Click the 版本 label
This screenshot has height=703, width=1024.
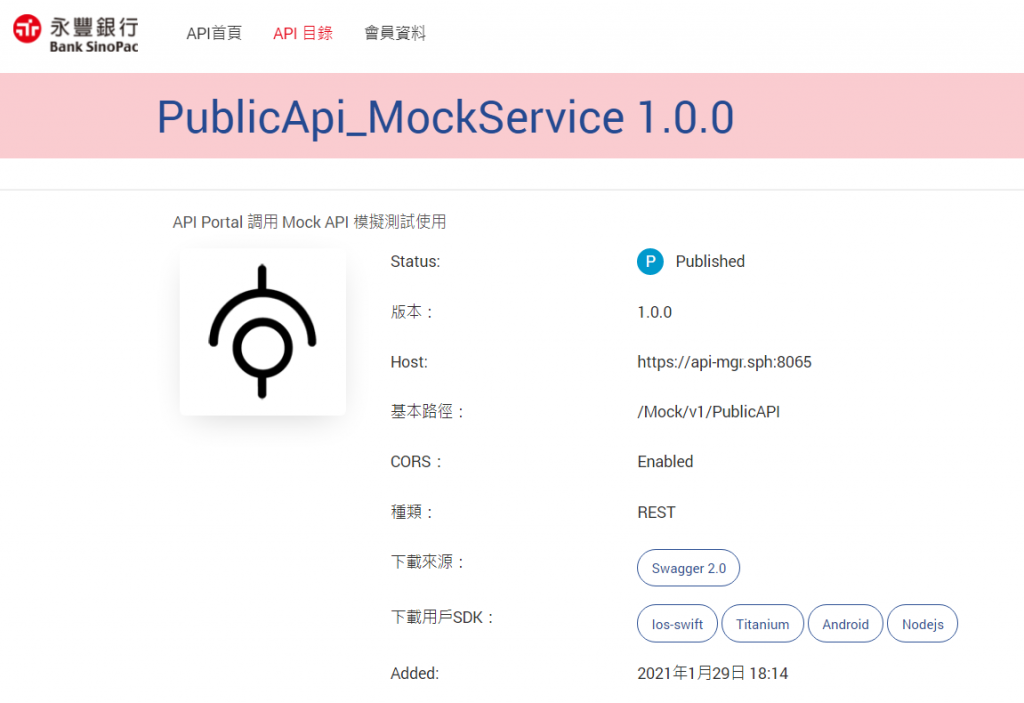tap(411, 312)
